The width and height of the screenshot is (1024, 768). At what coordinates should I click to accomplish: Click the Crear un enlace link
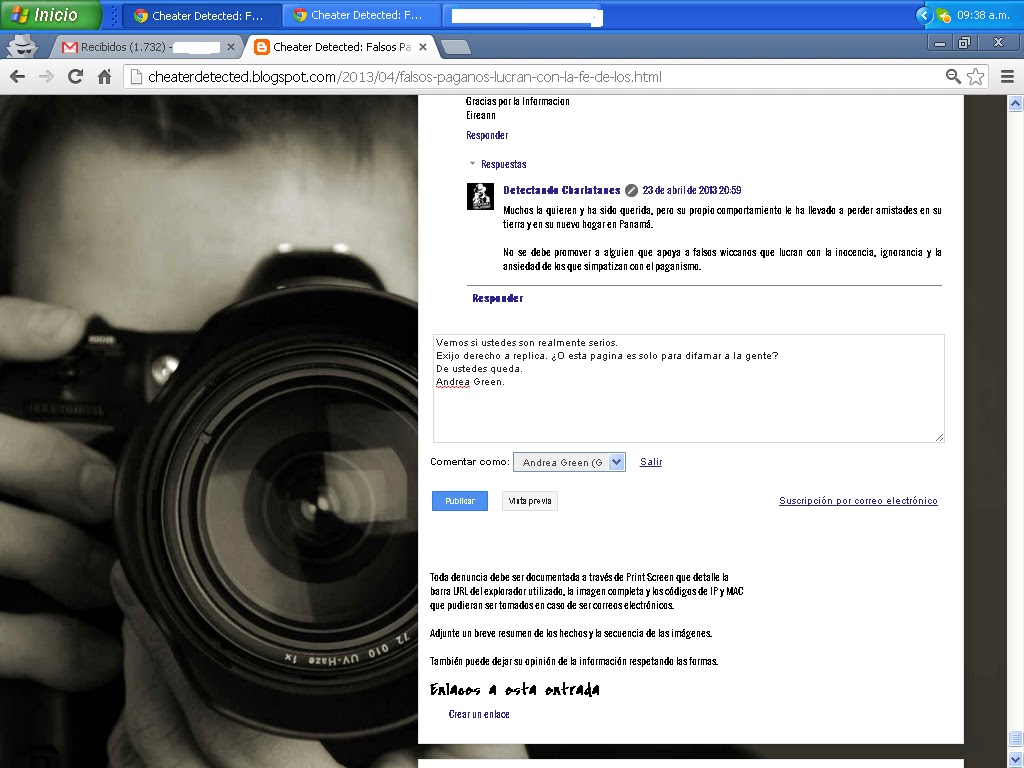pyautogui.click(x=479, y=714)
